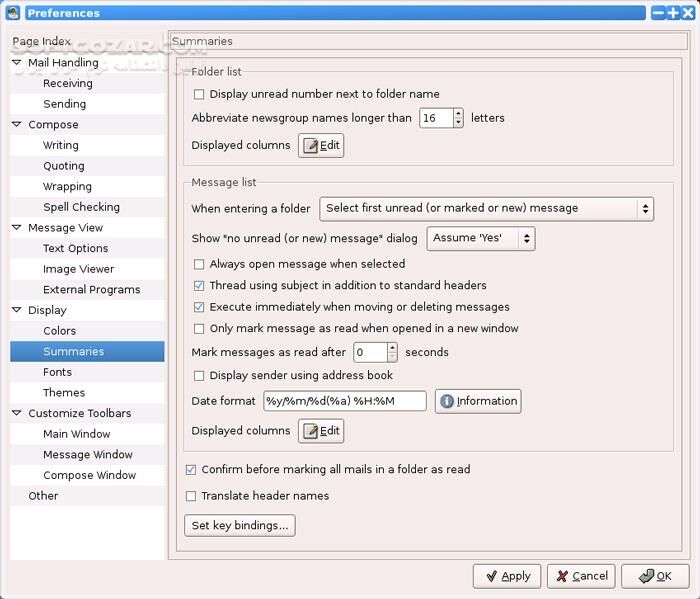
Task: Click the Date format text field
Action: 344,401
